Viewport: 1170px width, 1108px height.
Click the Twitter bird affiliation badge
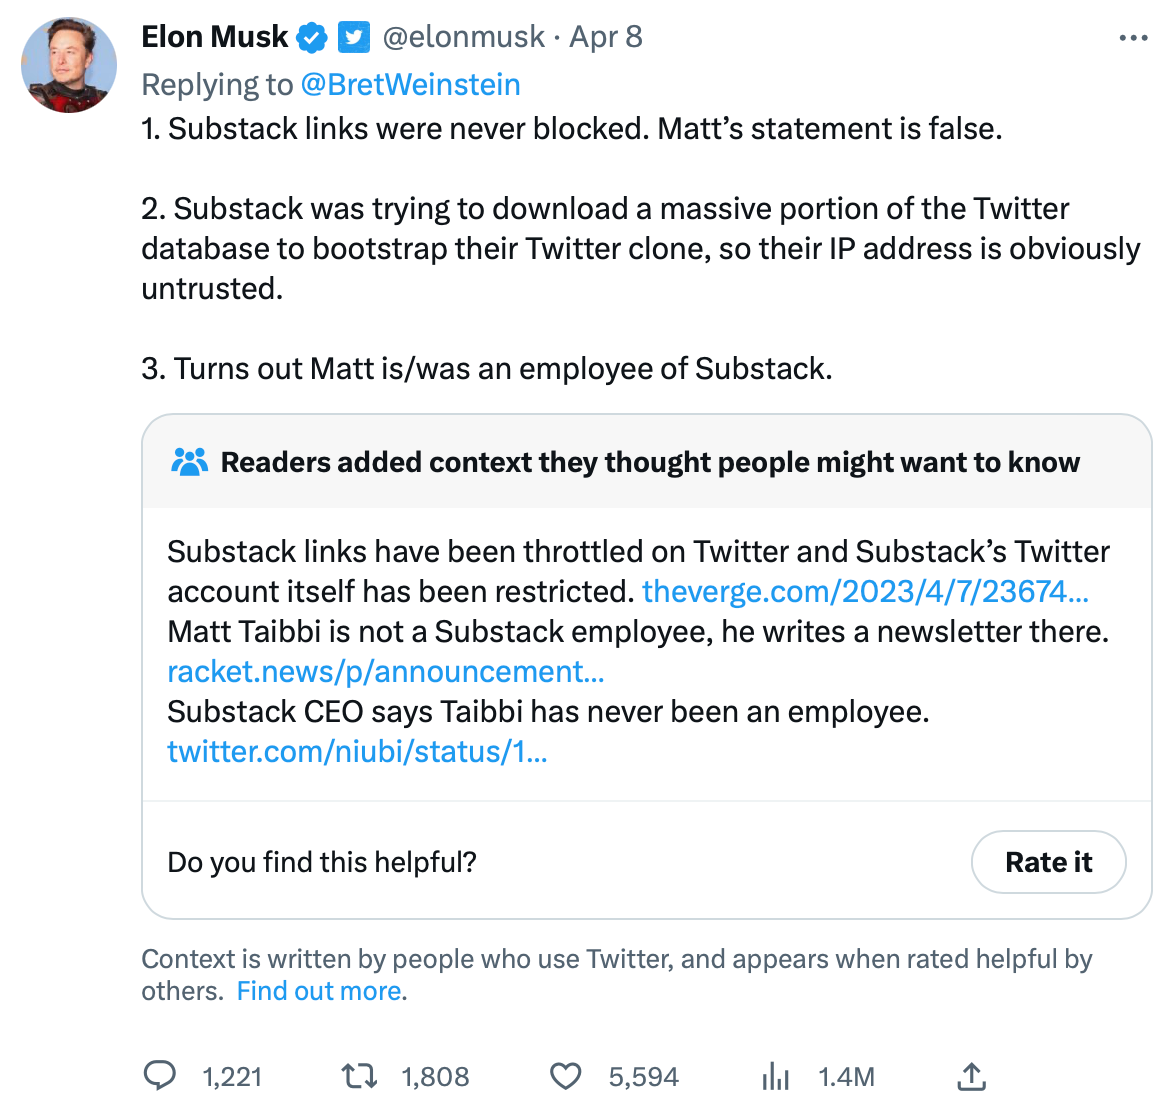pyautogui.click(x=353, y=38)
